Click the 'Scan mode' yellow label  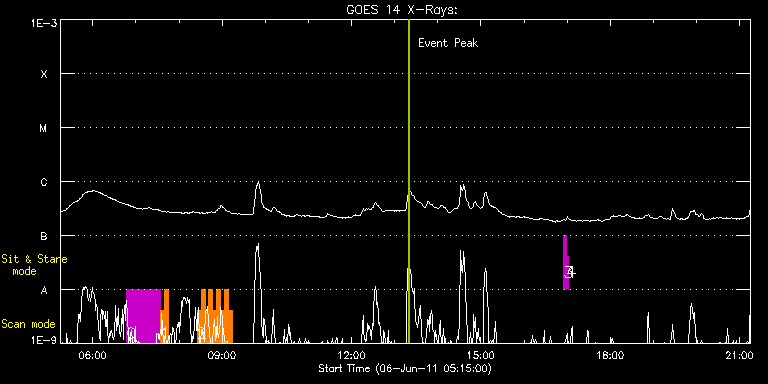click(x=28, y=324)
